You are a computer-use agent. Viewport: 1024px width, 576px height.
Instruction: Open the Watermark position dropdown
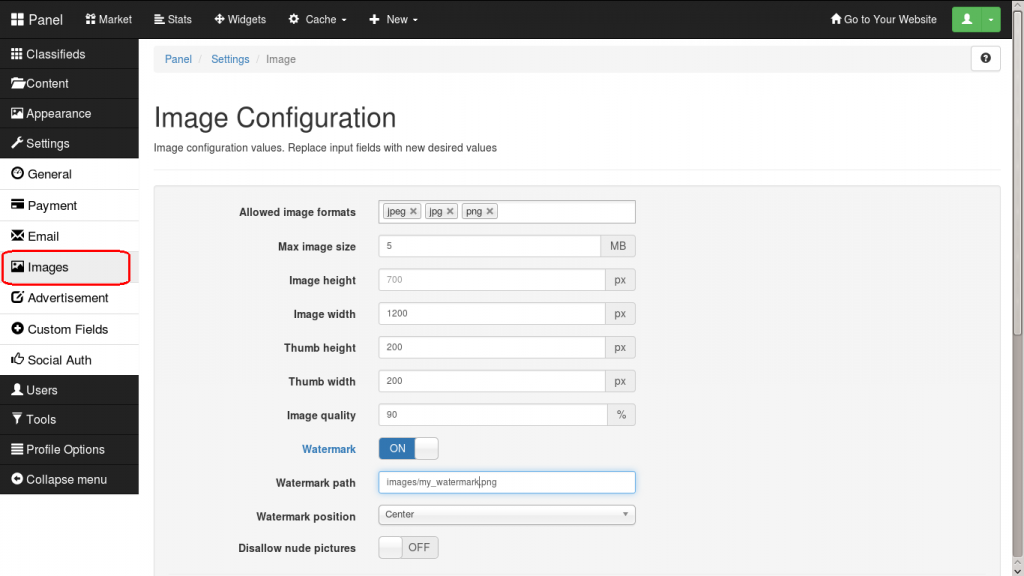pos(506,514)
